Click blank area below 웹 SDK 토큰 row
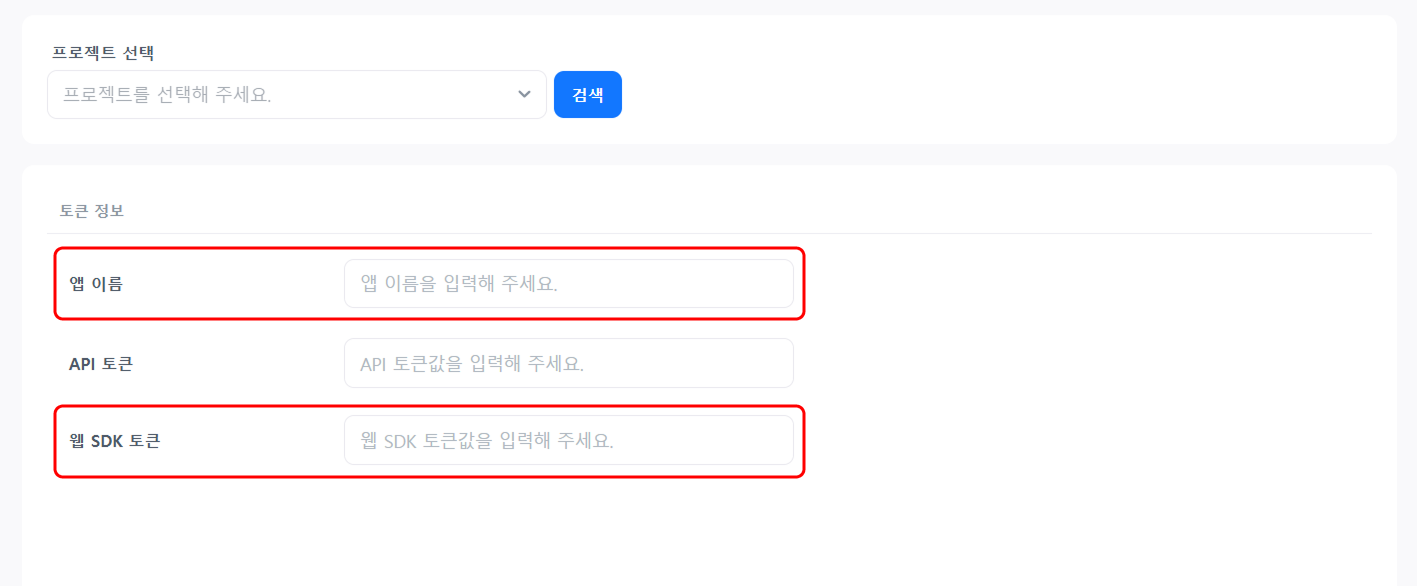 click(430, 530)
